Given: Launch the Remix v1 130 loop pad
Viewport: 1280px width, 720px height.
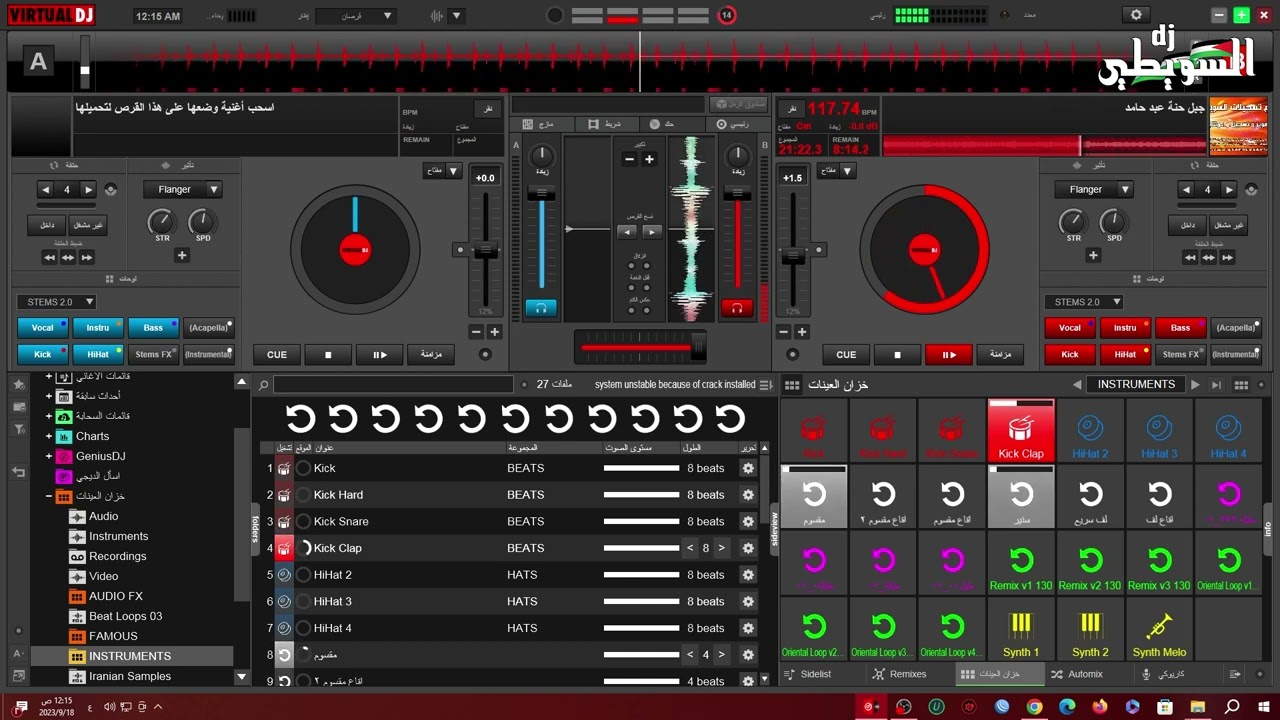Looking at the screenshot, I should pos(1021,563).
